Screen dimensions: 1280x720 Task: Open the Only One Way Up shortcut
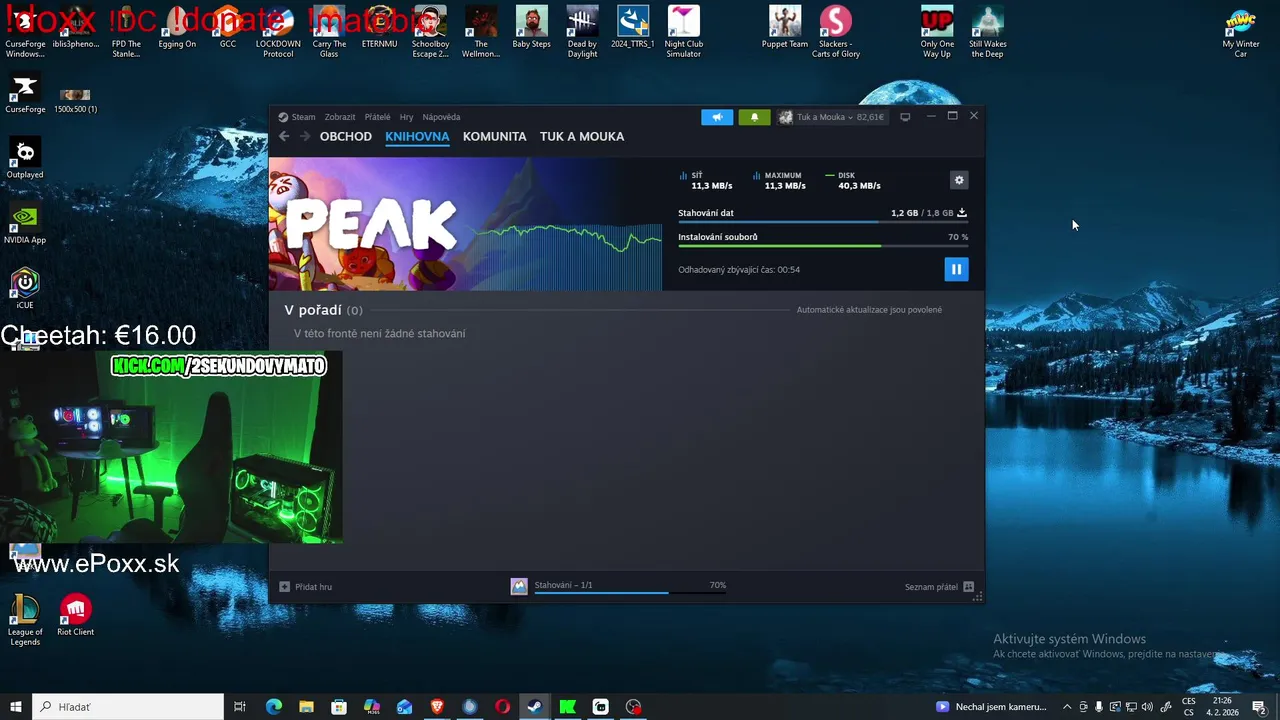(x=937, y=32)
